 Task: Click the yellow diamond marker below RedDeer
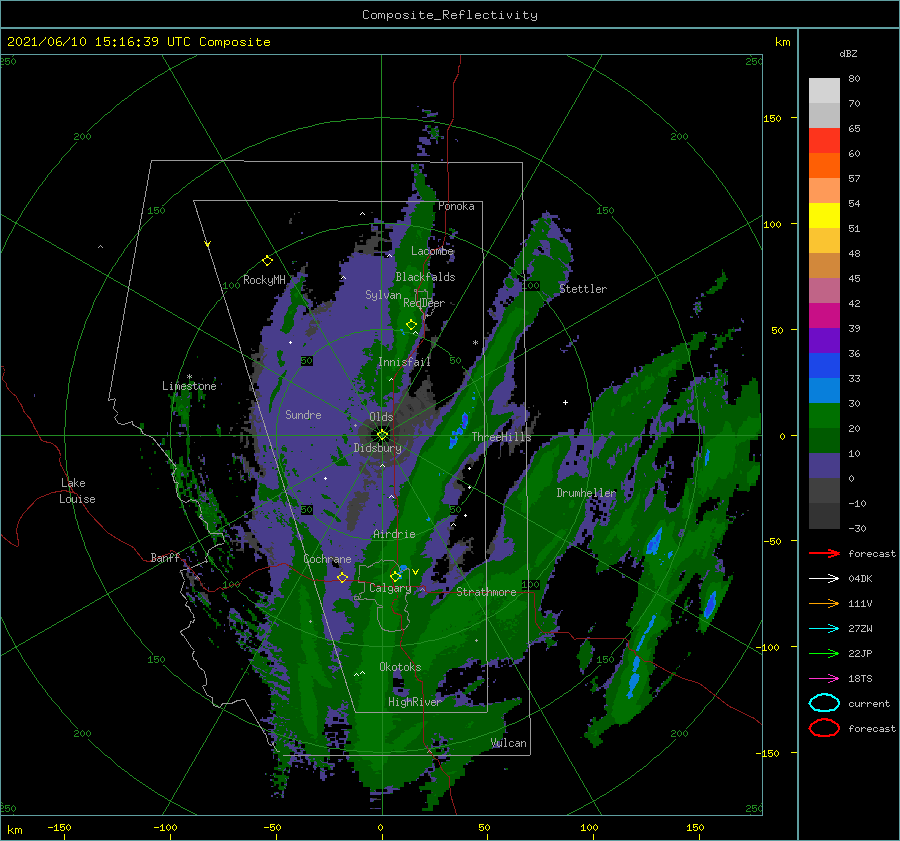pyautogui.click(x=411, y=325)
